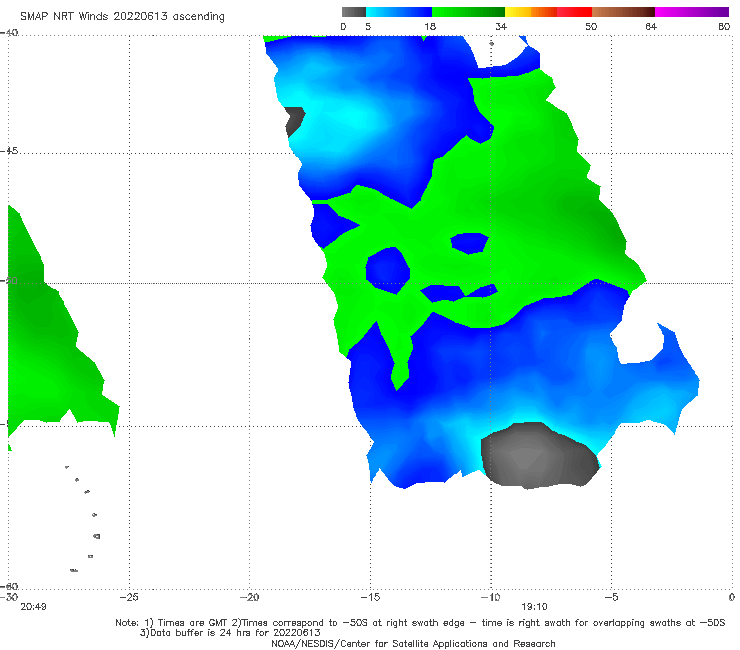Click the color bar label '80'
740x650 pixels.
point(724,26)
